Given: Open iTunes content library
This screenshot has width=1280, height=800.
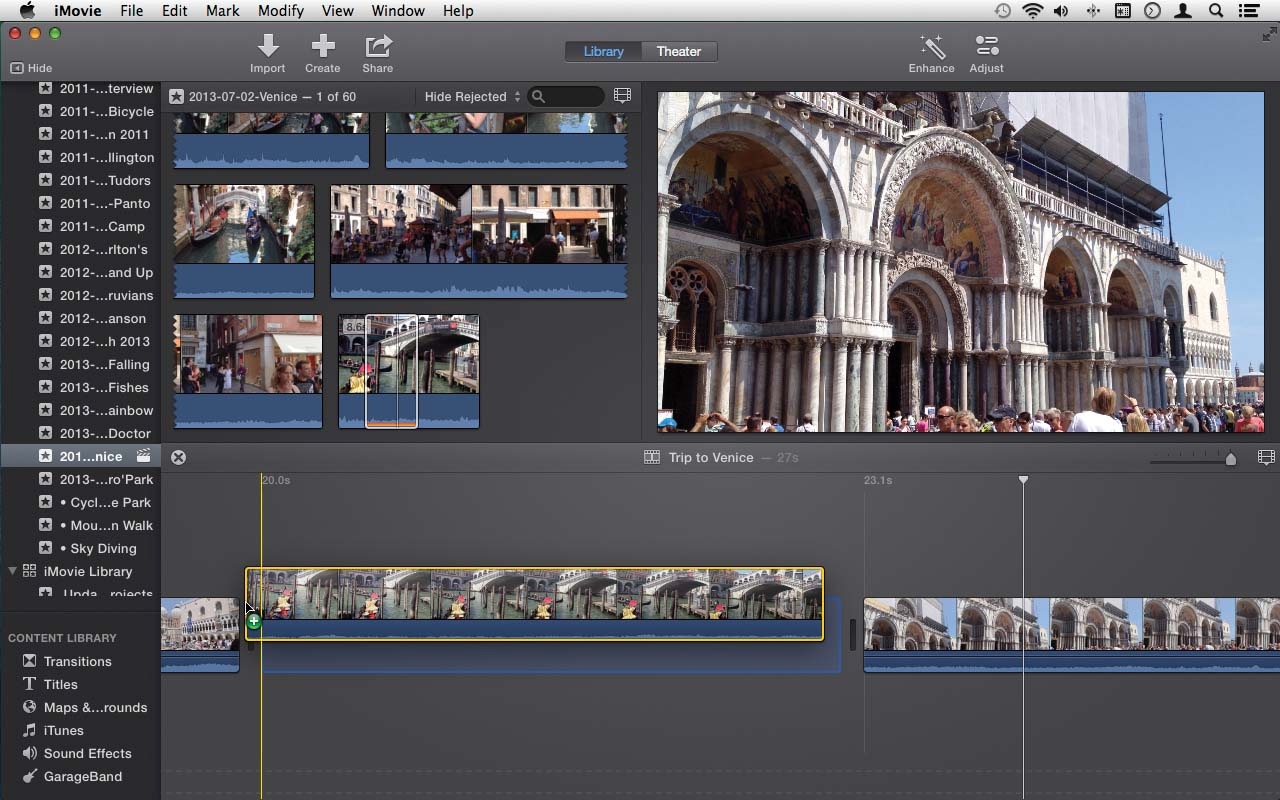Looking at the screenshot, I should pyautogui.click(x=63, y=730).
